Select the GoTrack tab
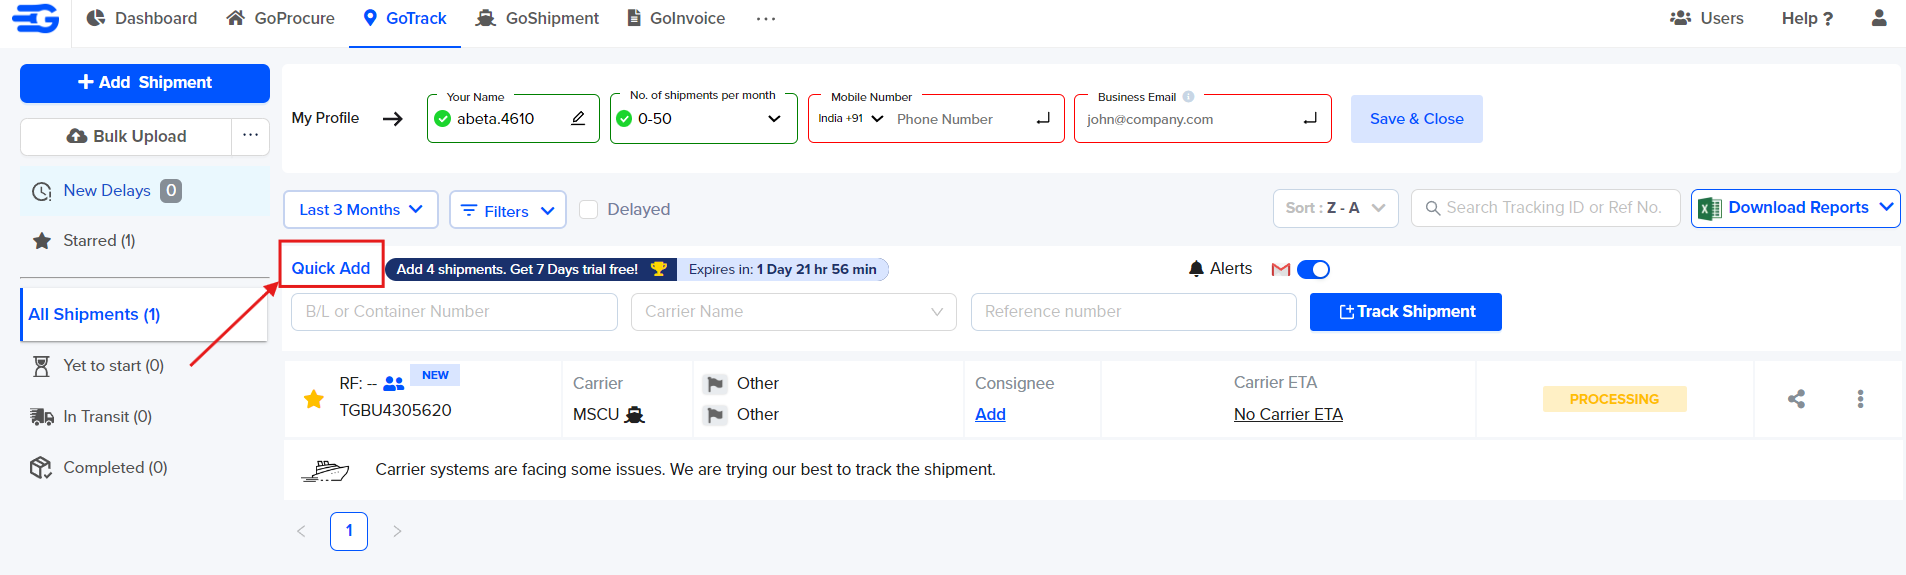This screenshot has width=1906, height=575. 405,18
